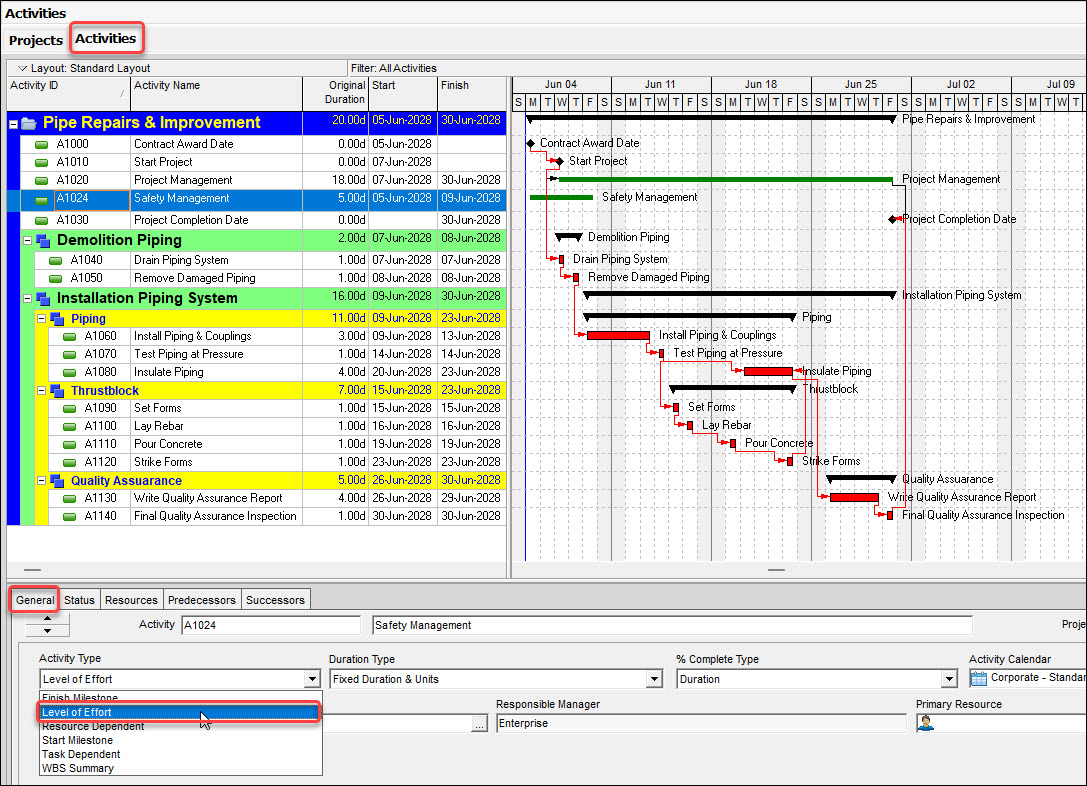Click the green activity icon for A1090
This screenshot has width=1087, height=786.
pos(69,408)
